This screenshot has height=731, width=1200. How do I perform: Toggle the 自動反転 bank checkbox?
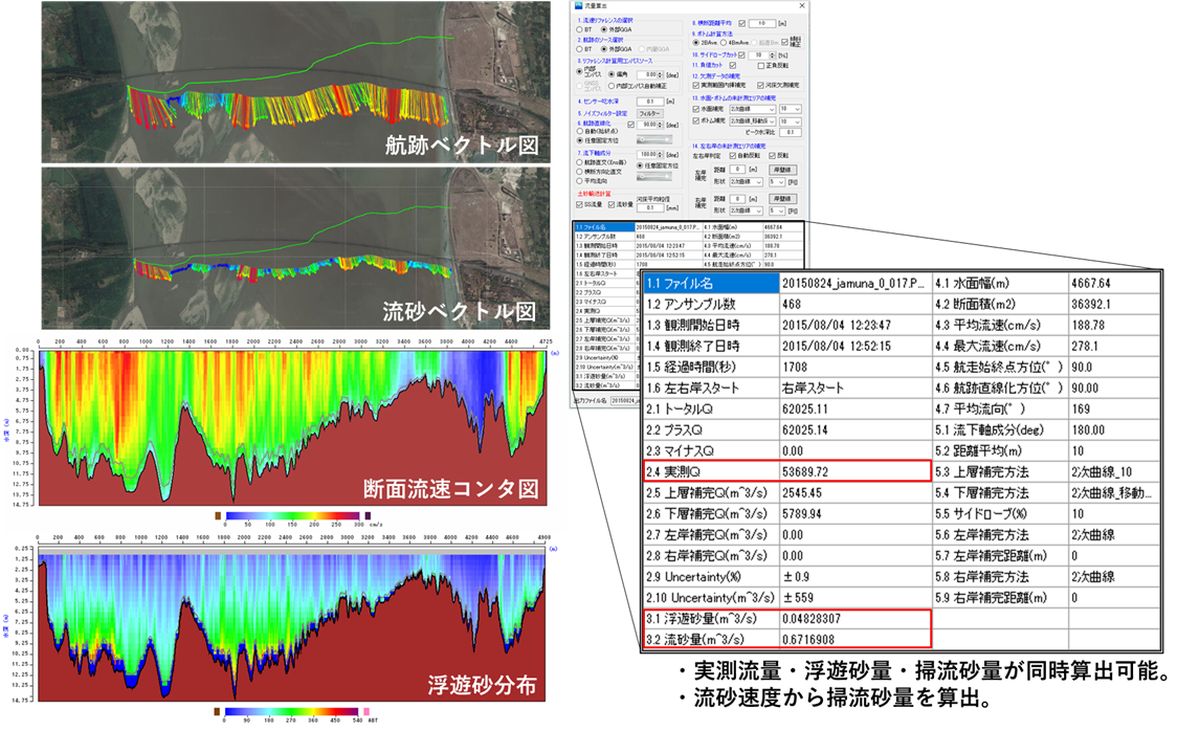[733, 156]
